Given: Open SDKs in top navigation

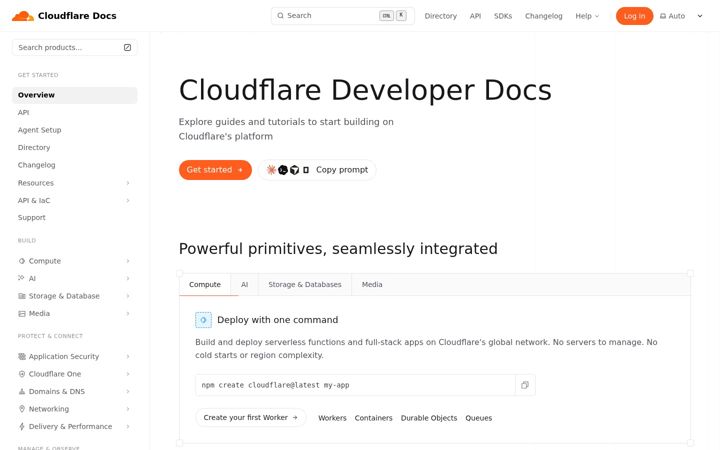Looking at the screenshot, I should pos(503,16).
